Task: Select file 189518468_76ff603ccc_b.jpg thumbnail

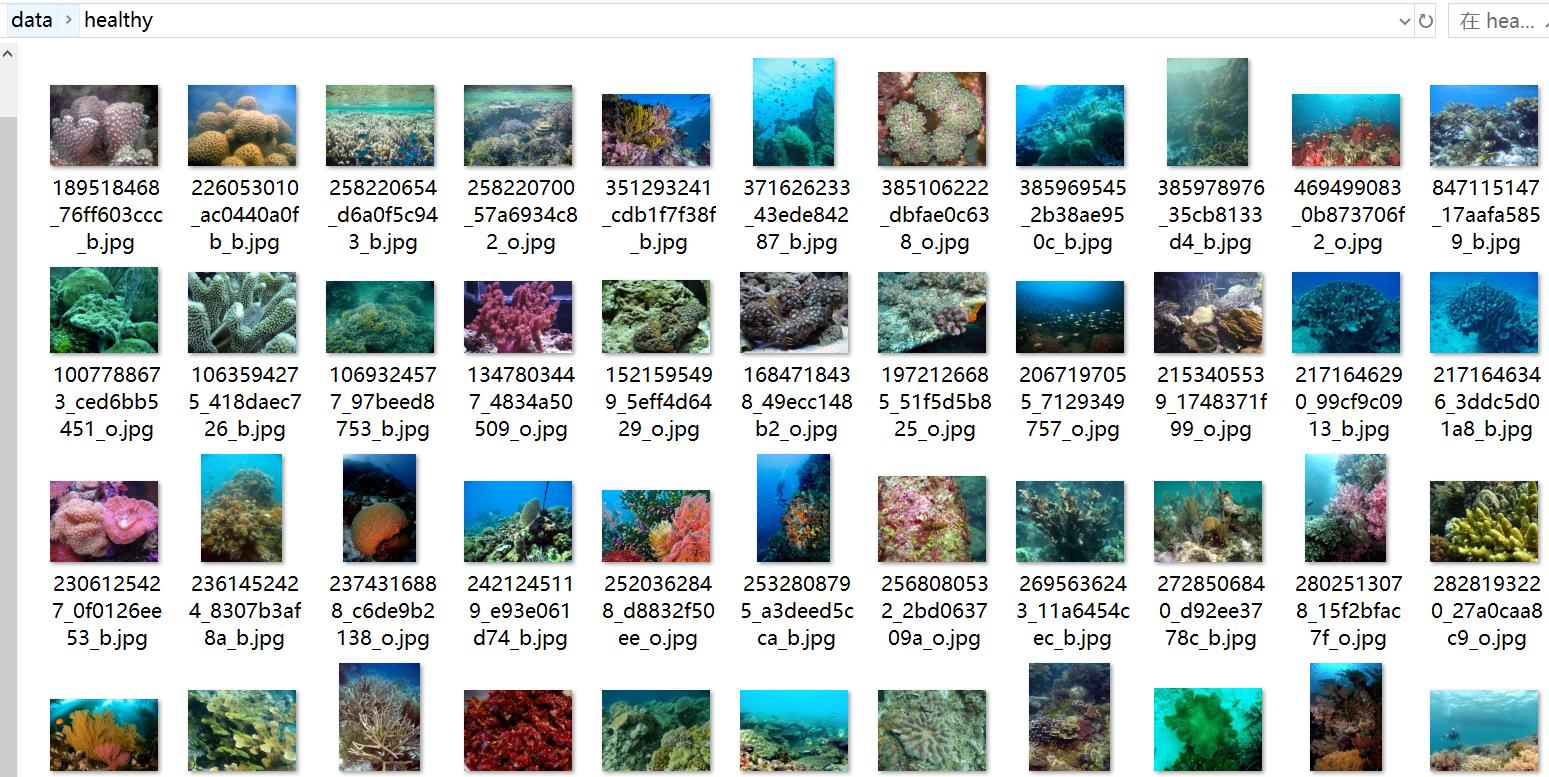Action: (104, 125)
